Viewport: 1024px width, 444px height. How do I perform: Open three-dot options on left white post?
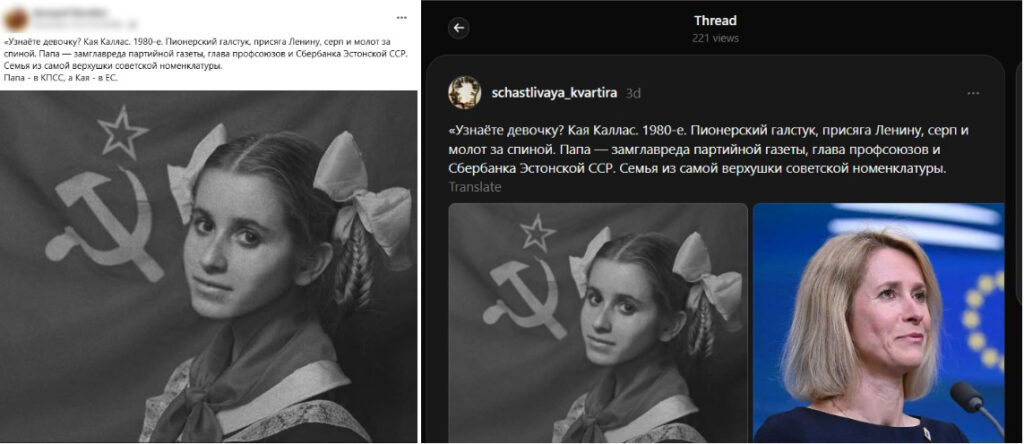pyautogui.click(x=402, y=18)
